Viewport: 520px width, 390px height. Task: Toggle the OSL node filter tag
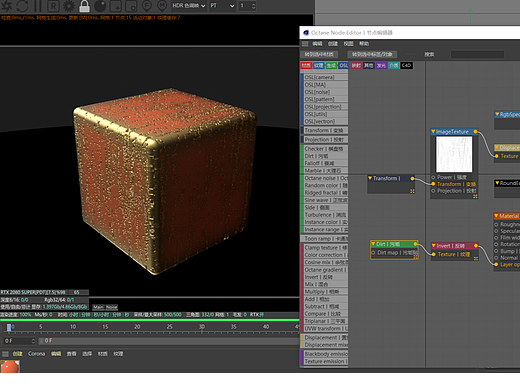click(343, 65)
